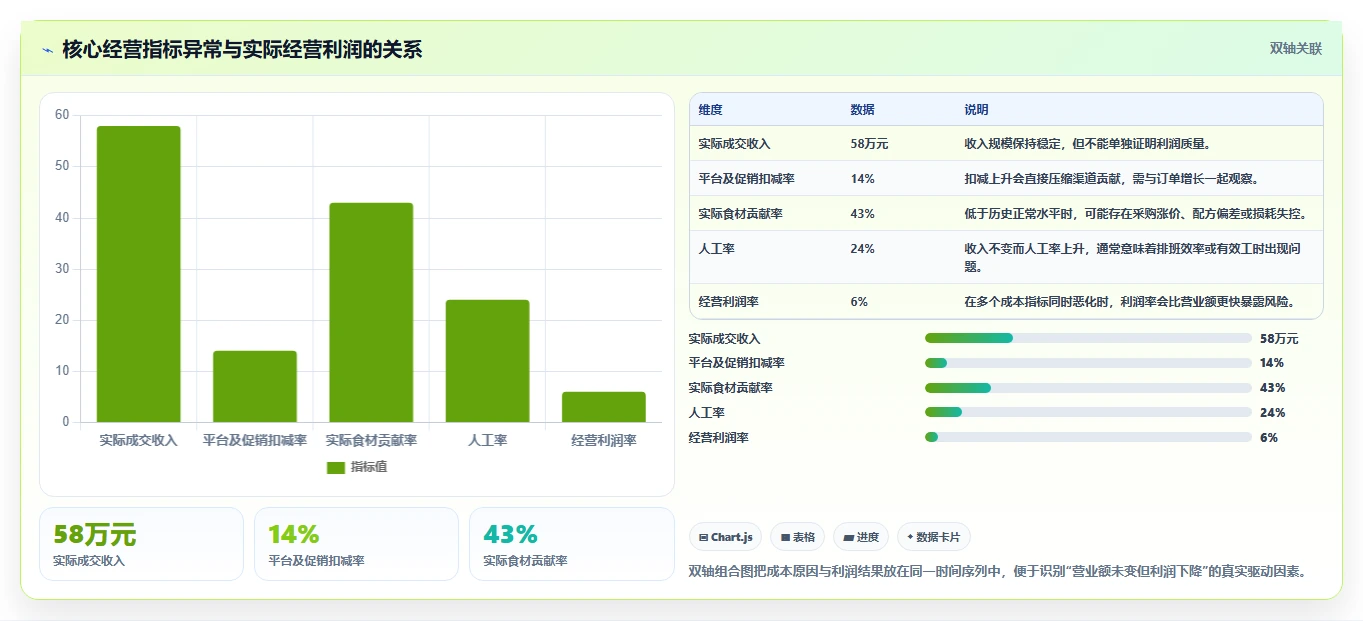Click 人工率 label in progress list
Viewport: 1363px width, 621px height.
(x=706, y=412)
